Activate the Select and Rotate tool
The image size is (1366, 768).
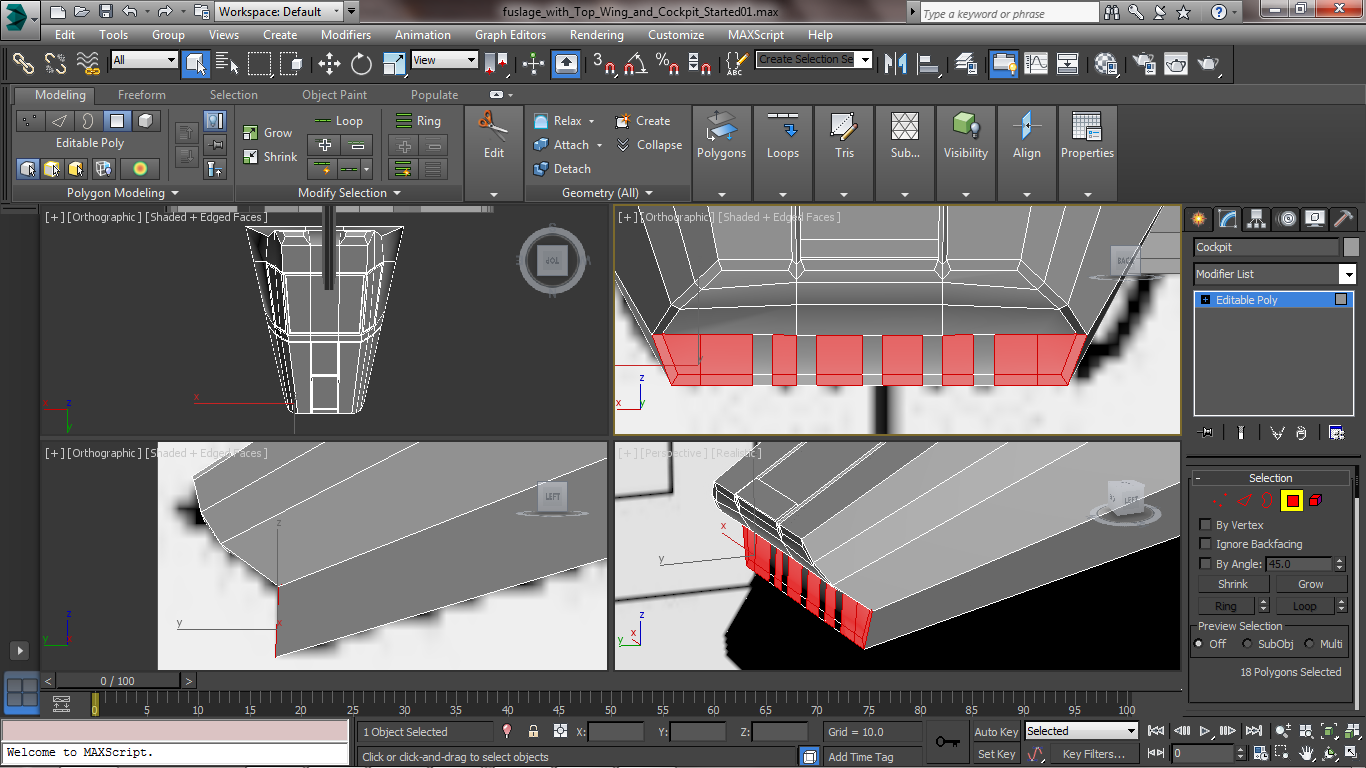pyautogui.click(x=360, y=63)
